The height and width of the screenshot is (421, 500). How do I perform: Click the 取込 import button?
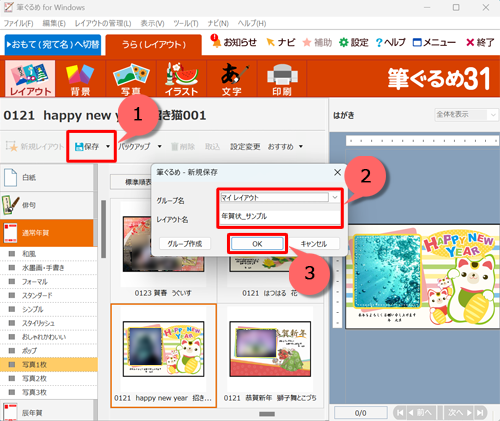pyautogui.click(x=212, y=146)
